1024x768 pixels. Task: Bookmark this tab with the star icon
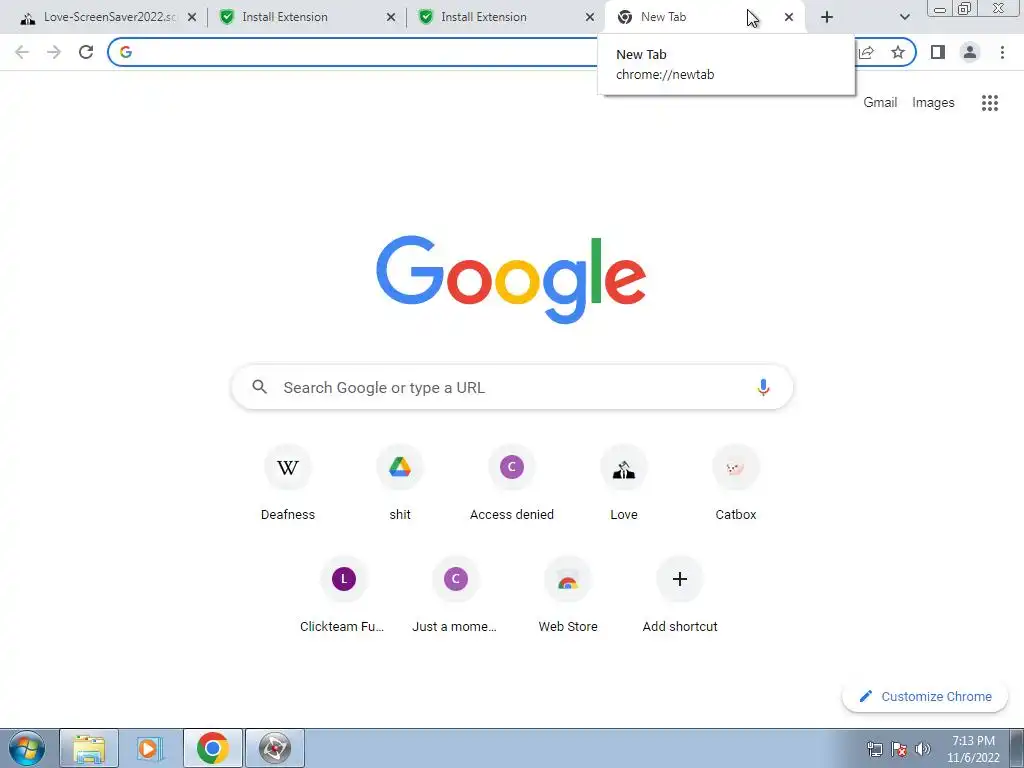(x=898, y=52)
